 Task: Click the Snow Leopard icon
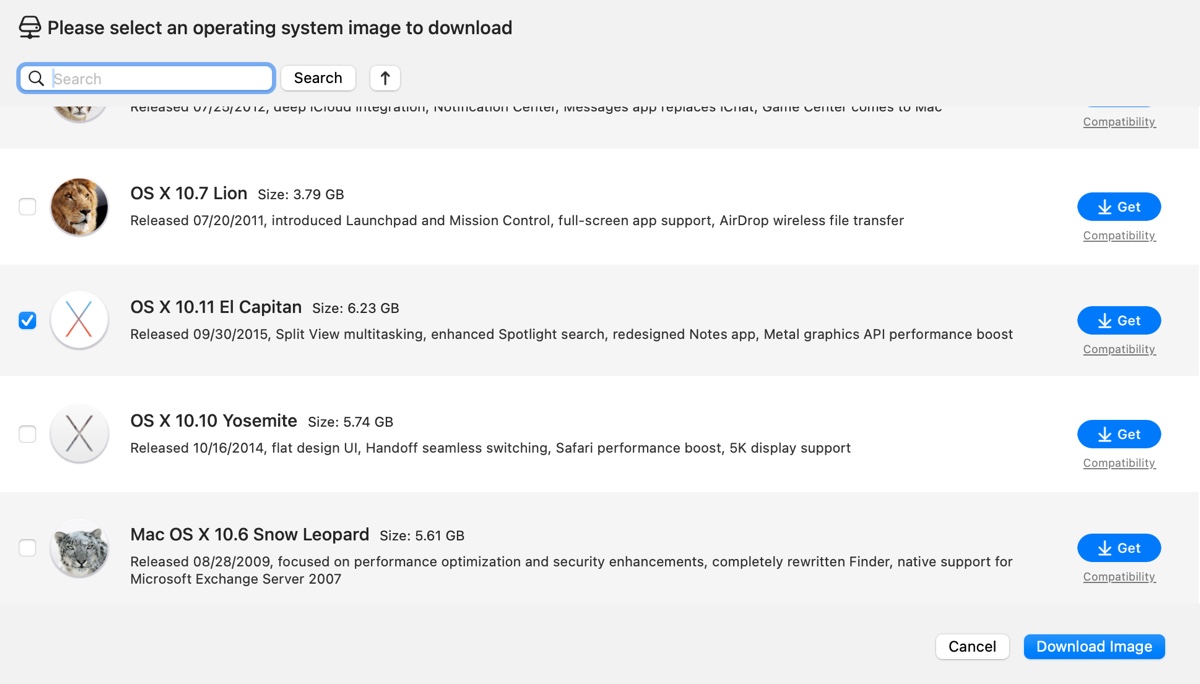point(79,548)
